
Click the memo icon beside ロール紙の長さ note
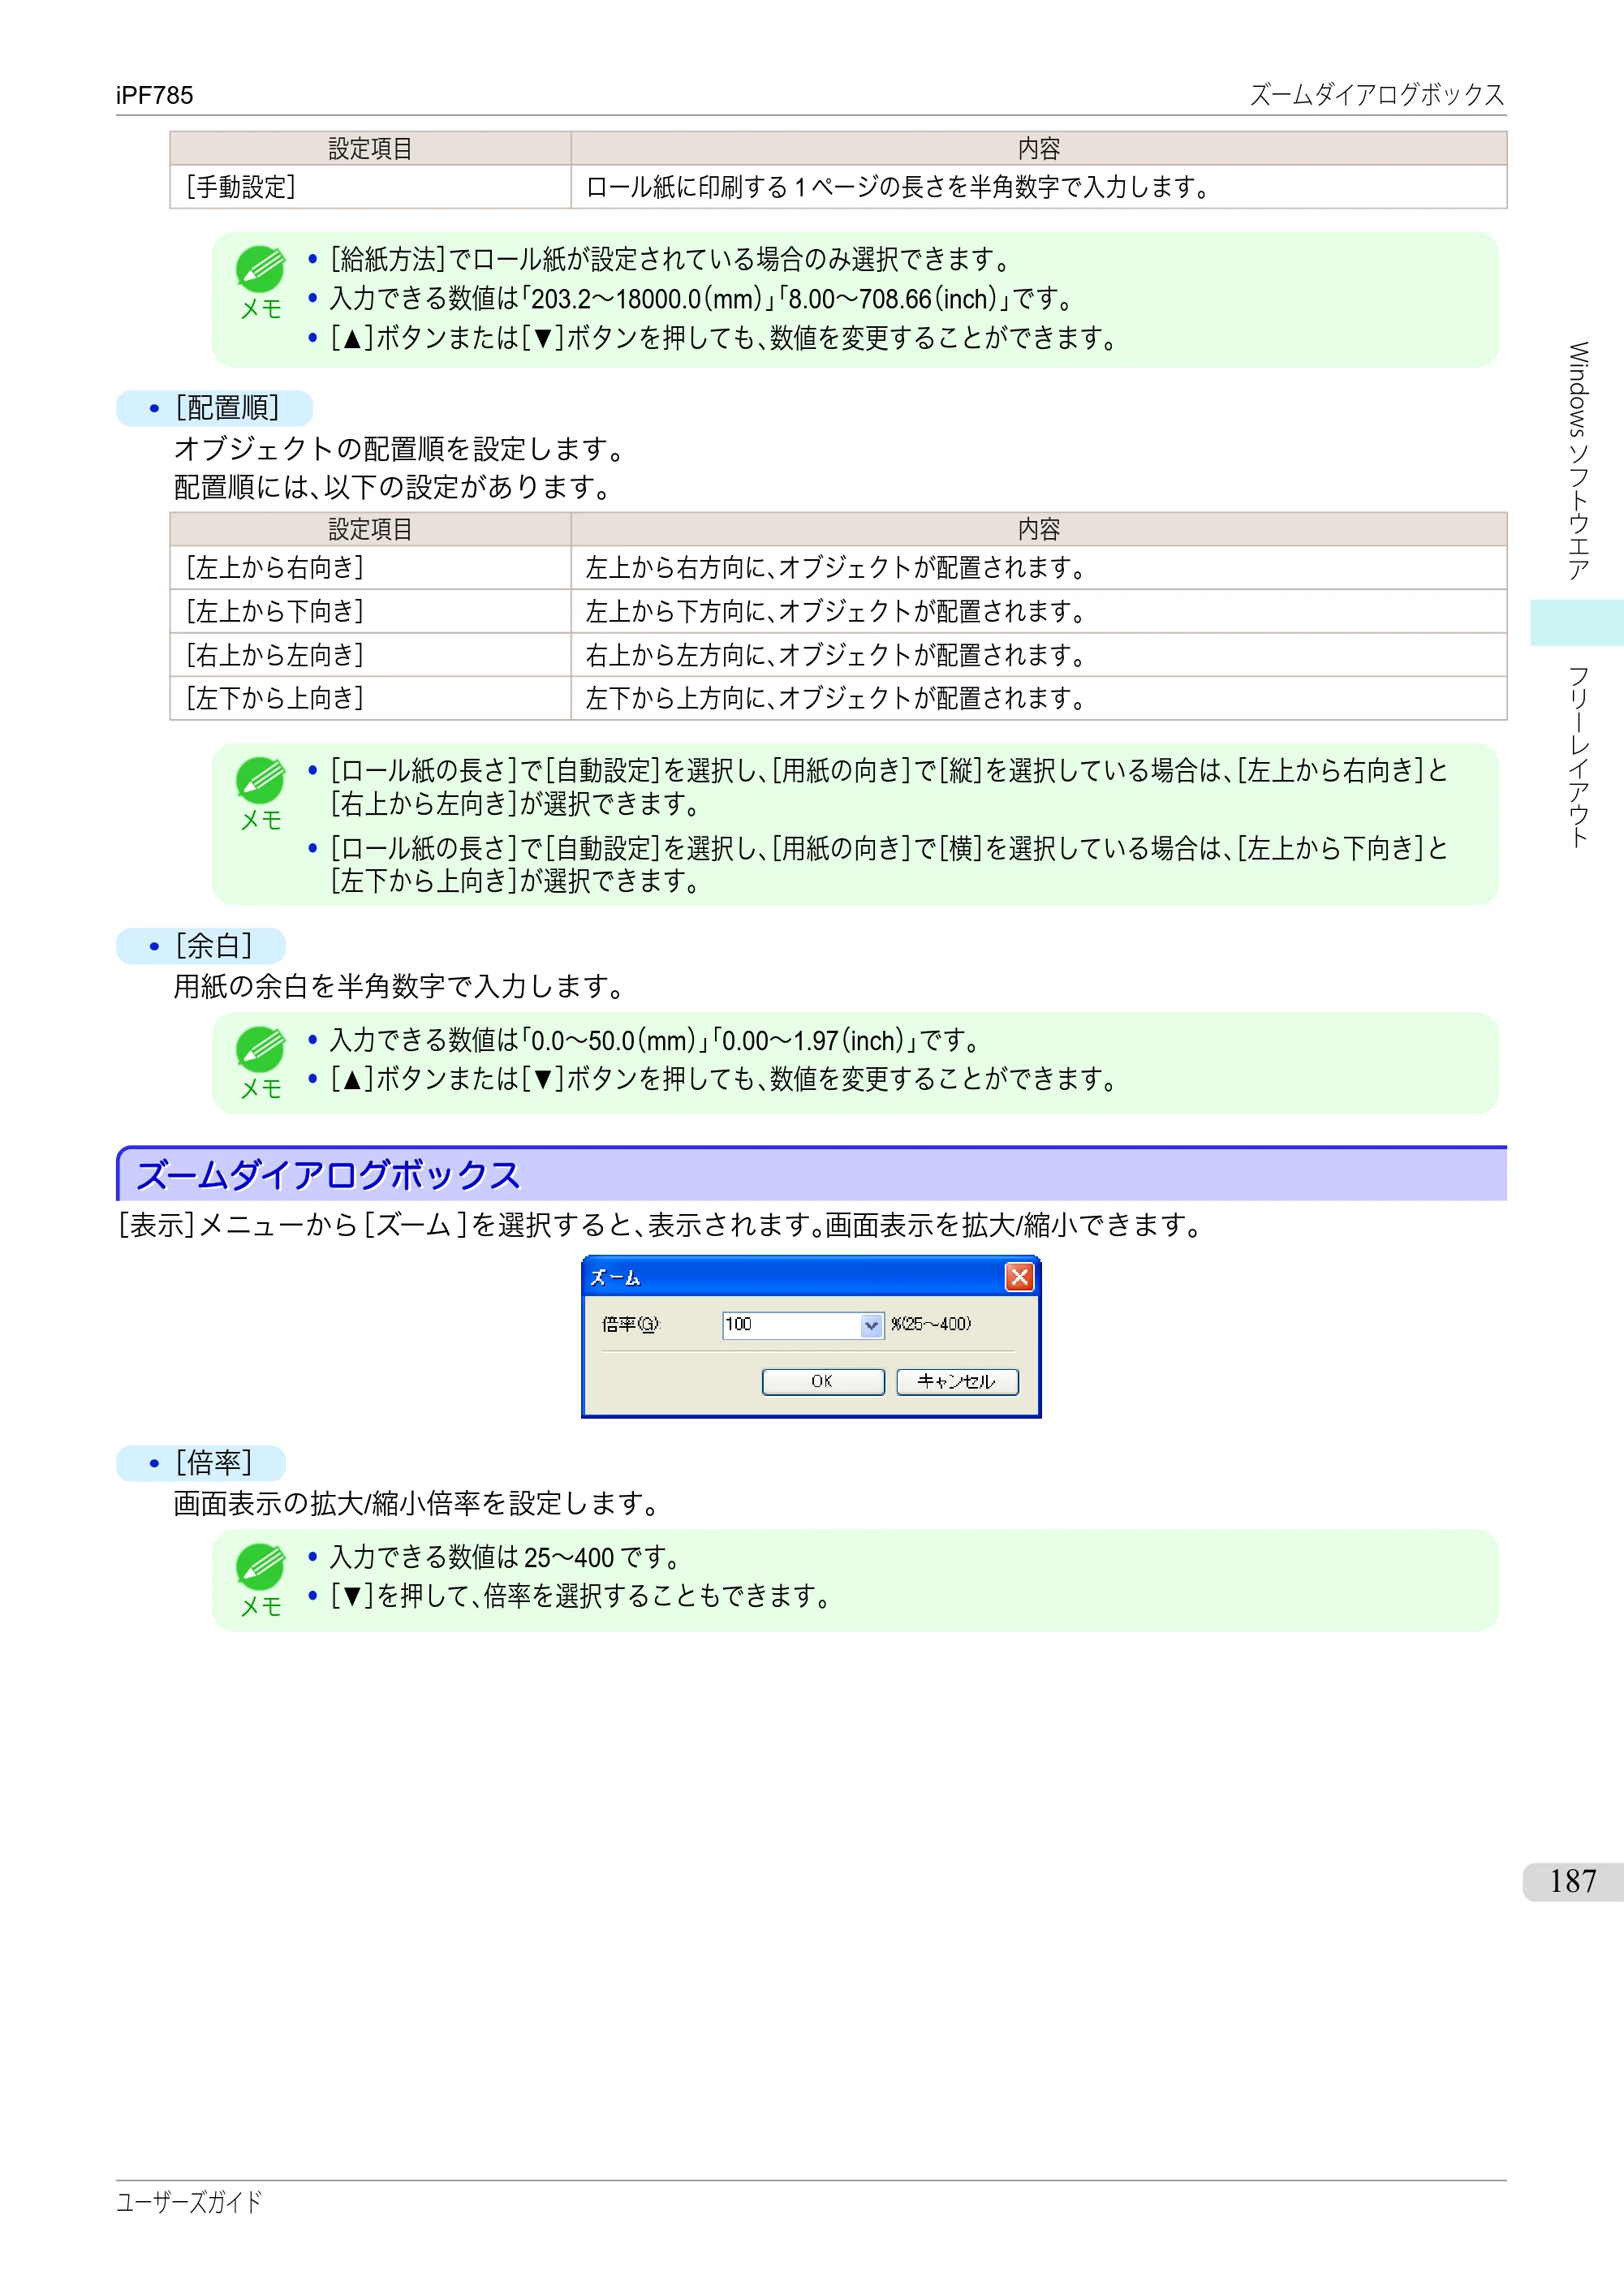(260, 780)
